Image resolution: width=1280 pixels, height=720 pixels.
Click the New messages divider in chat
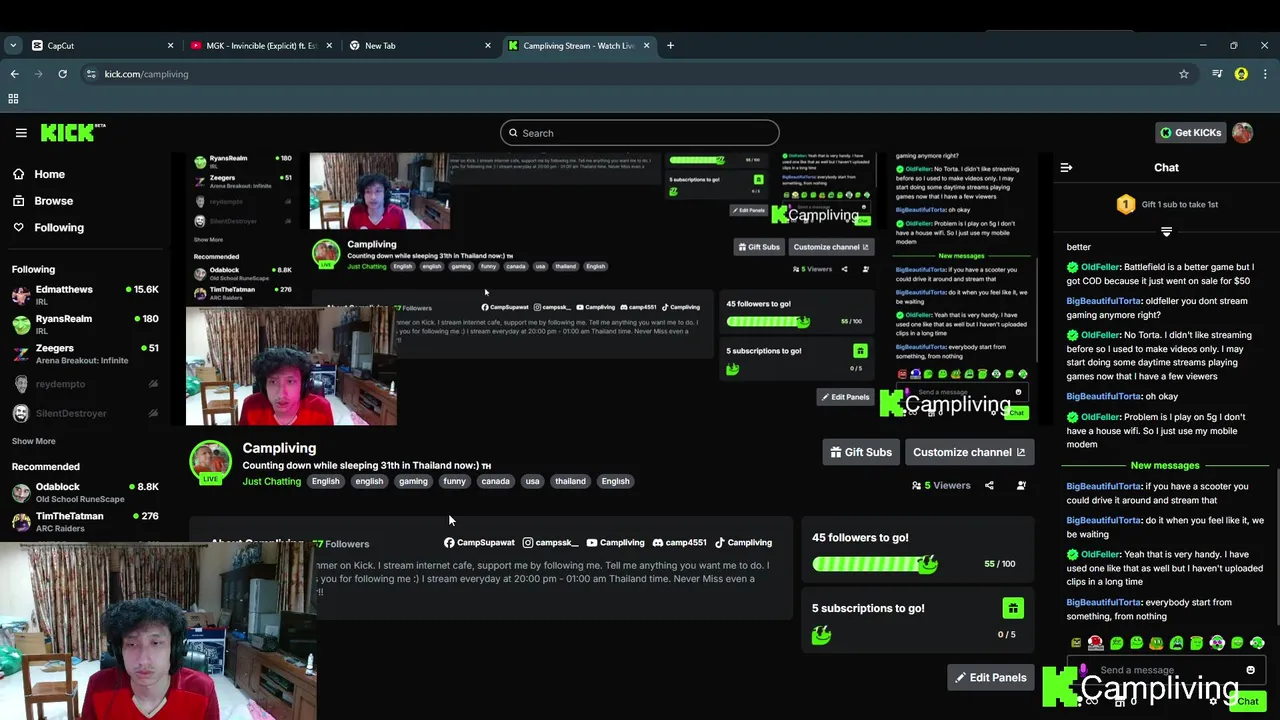pyautogui.click(x=1165, y=465)
